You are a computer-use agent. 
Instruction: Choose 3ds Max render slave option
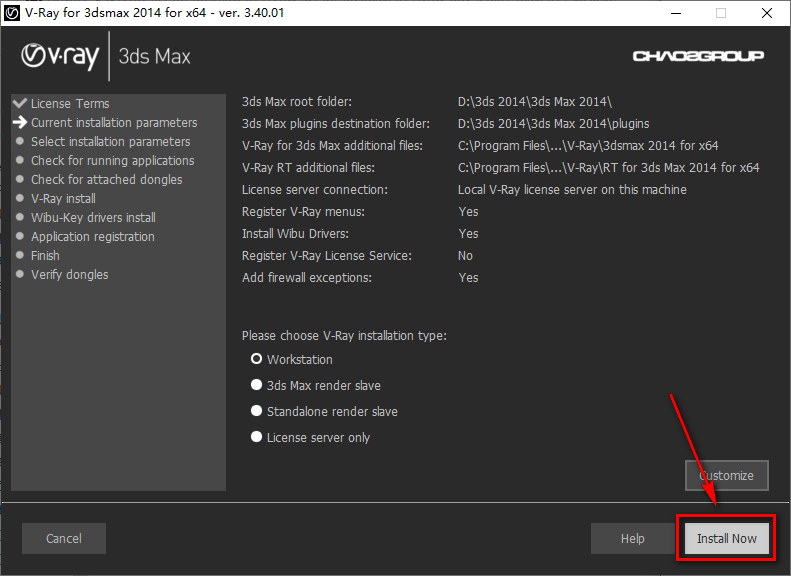(257, 385)
